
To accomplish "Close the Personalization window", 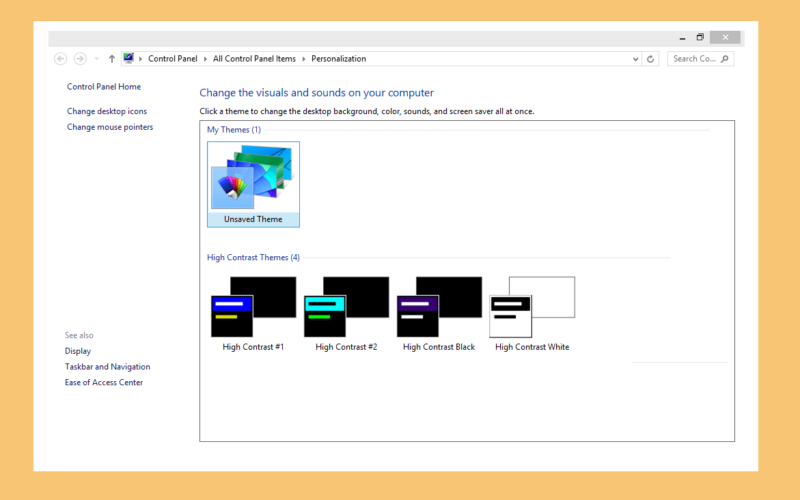I will 725,37.
